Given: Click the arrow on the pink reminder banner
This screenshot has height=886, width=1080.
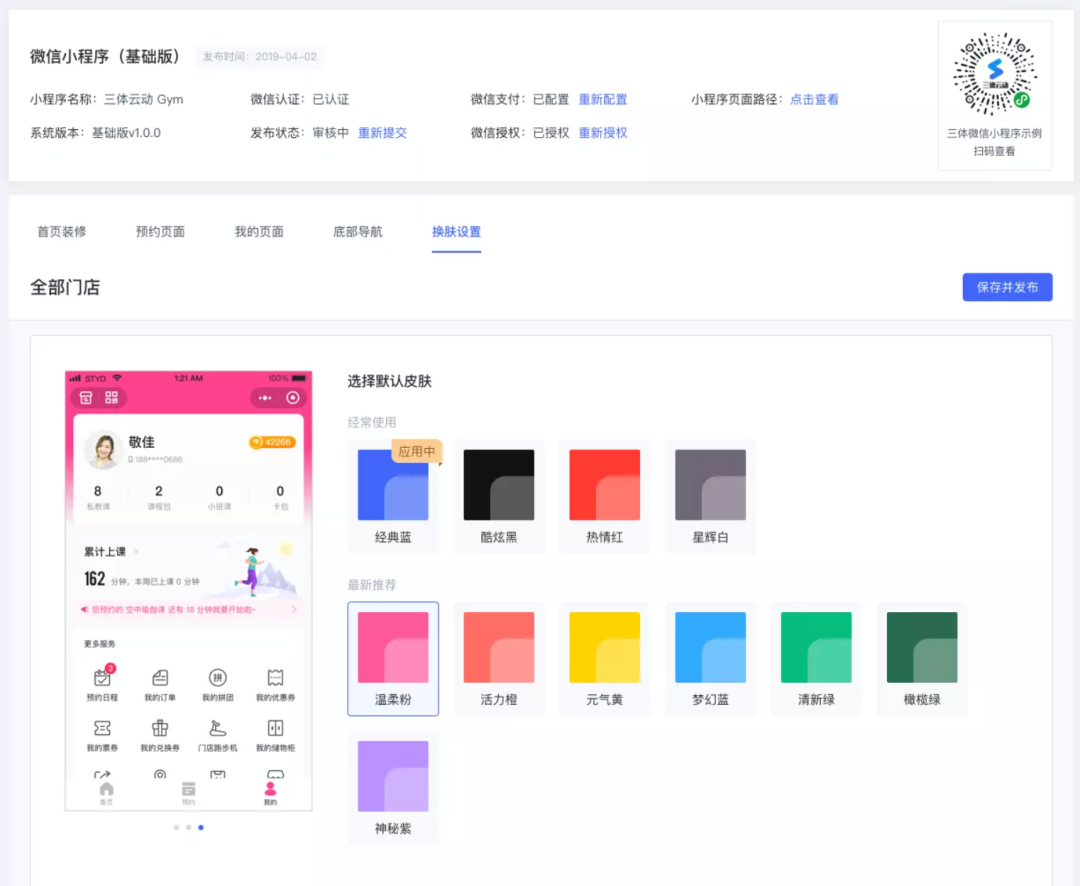Looking at the screenshot, I should click(294, 610).
